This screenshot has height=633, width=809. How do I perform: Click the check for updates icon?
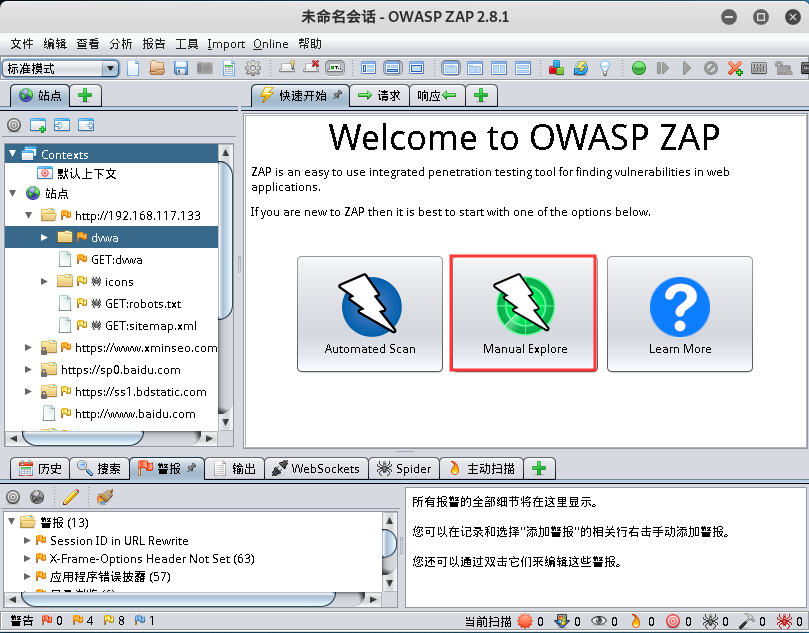tap(580, 68)
